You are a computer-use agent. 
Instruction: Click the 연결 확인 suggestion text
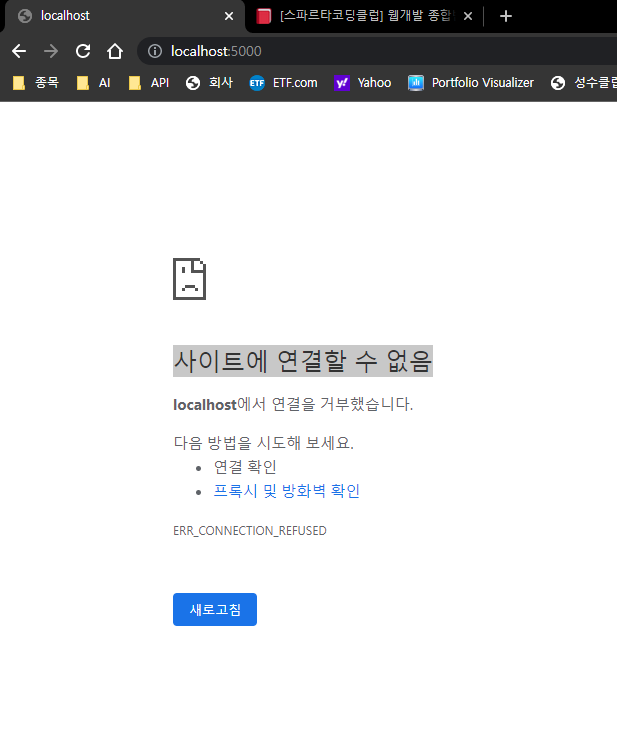[245, 467]
